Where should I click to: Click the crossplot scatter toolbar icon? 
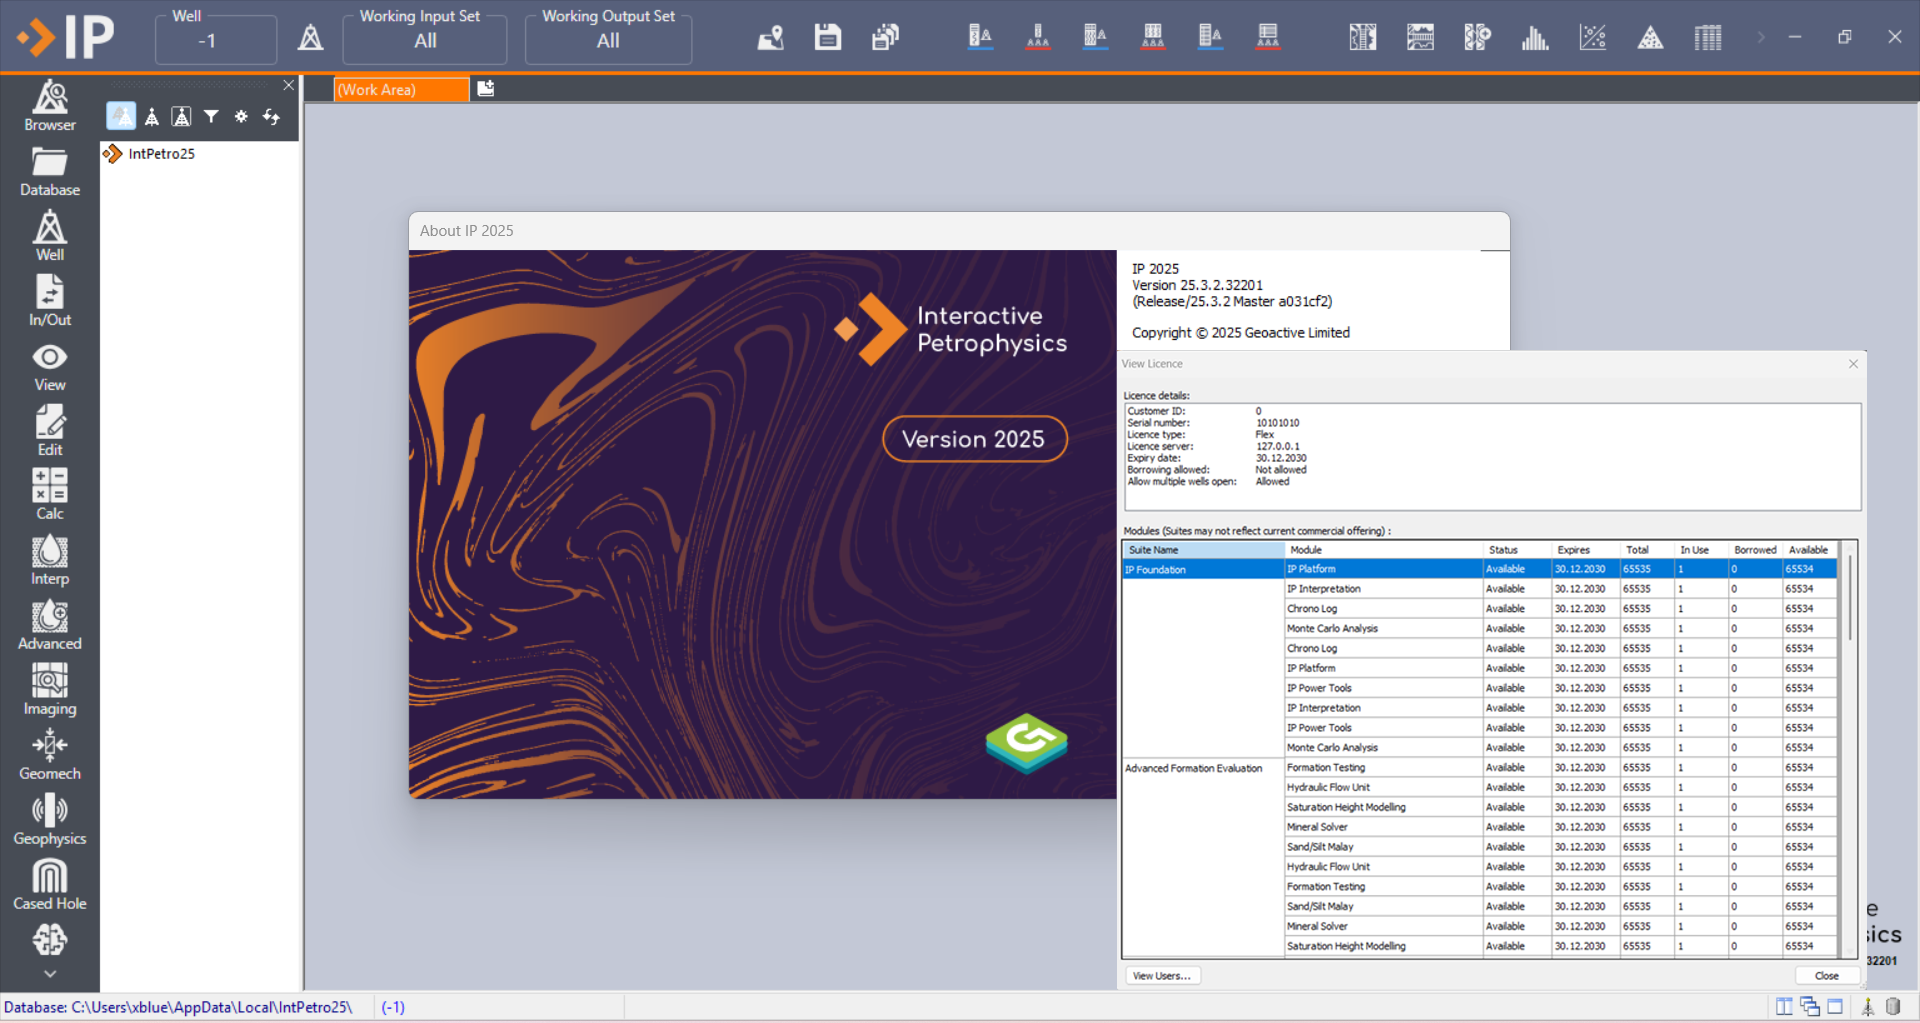1593,38
